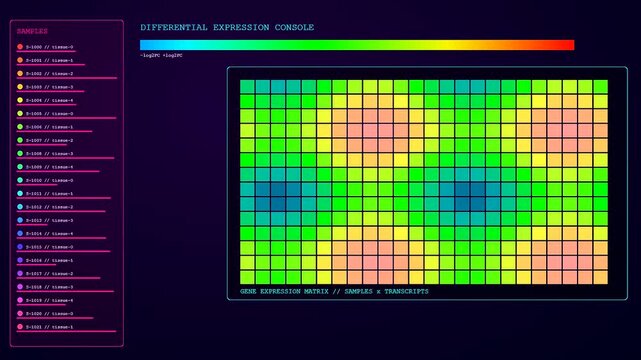The image size is (641, 360).
Task: Click the orange dot next to S-1002
Action: coord(20,74)
